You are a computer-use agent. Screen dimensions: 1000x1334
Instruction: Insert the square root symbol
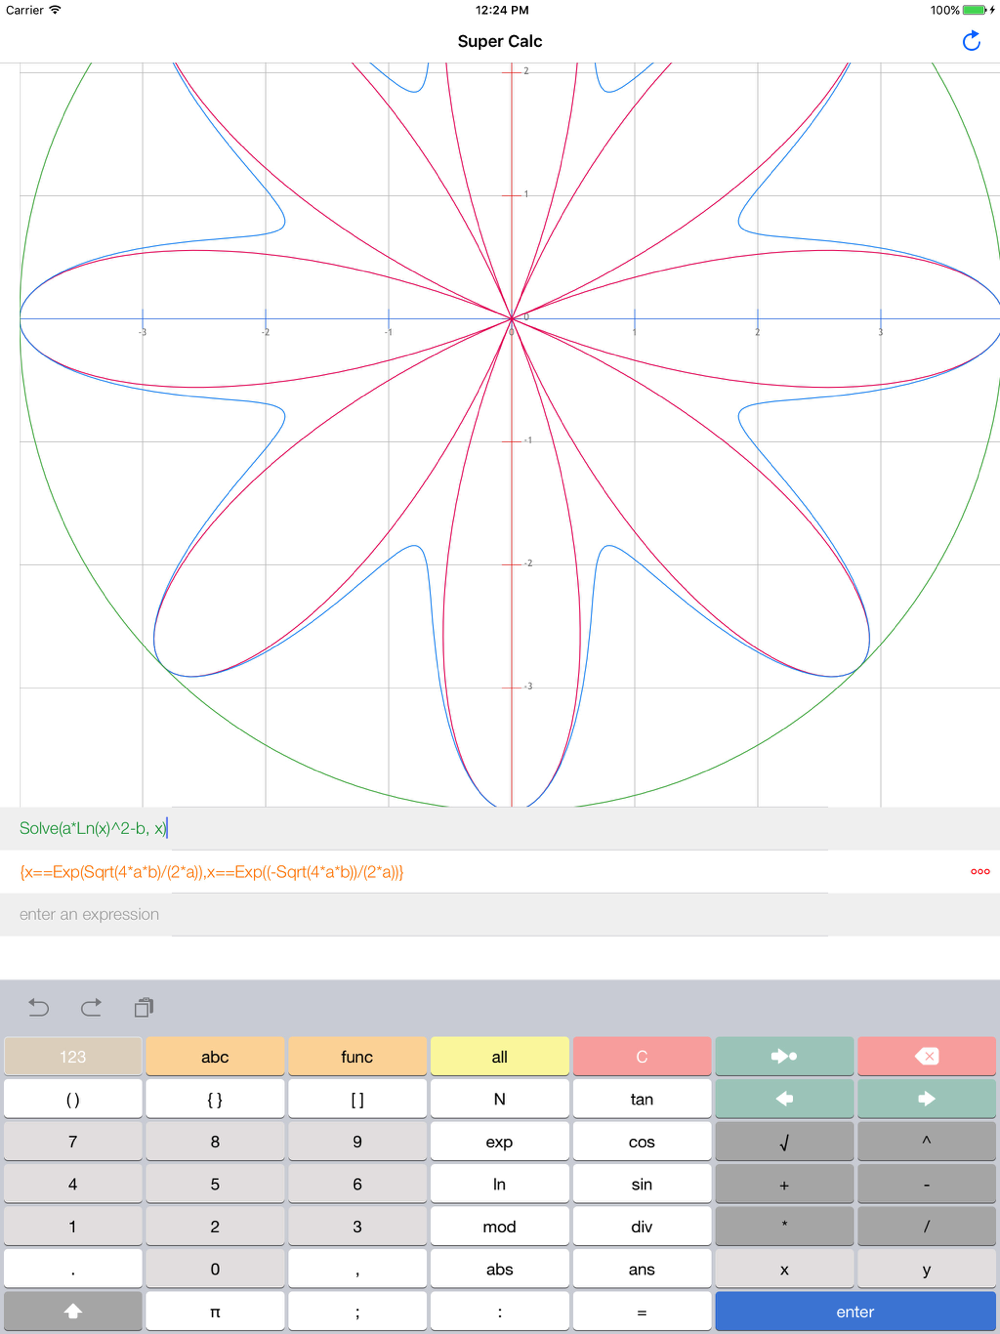tap(784, 1141)
